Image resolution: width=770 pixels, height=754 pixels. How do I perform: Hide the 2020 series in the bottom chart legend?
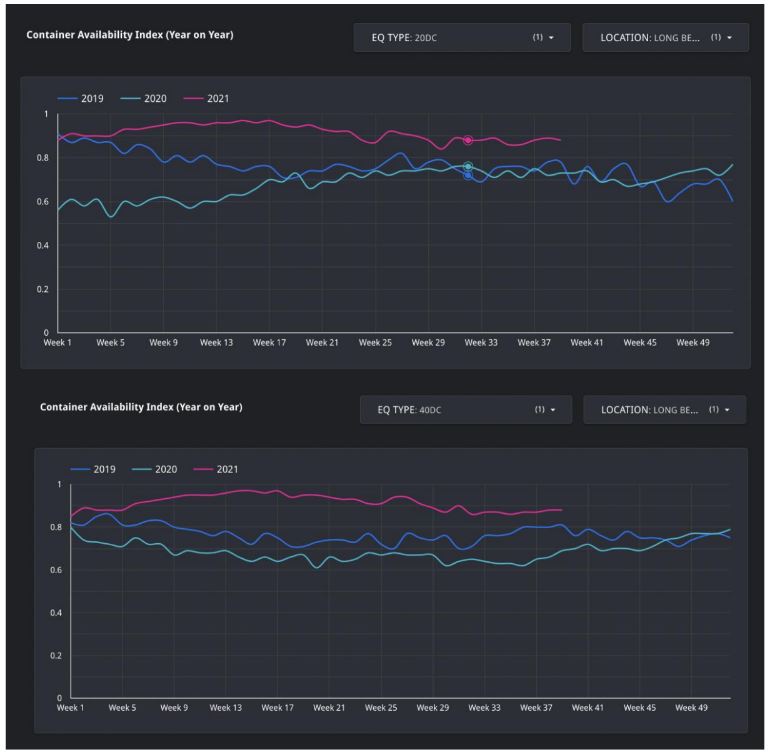click(x=163, y=469)
